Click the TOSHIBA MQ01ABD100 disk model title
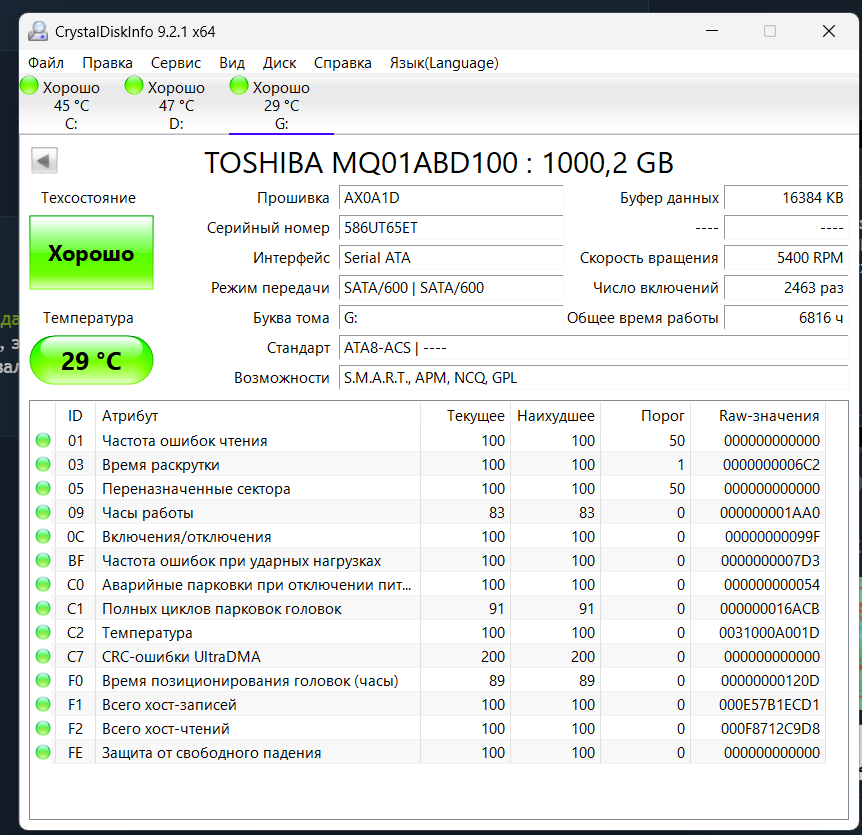This screenshot has width=862, height=835. coord(439,162)
